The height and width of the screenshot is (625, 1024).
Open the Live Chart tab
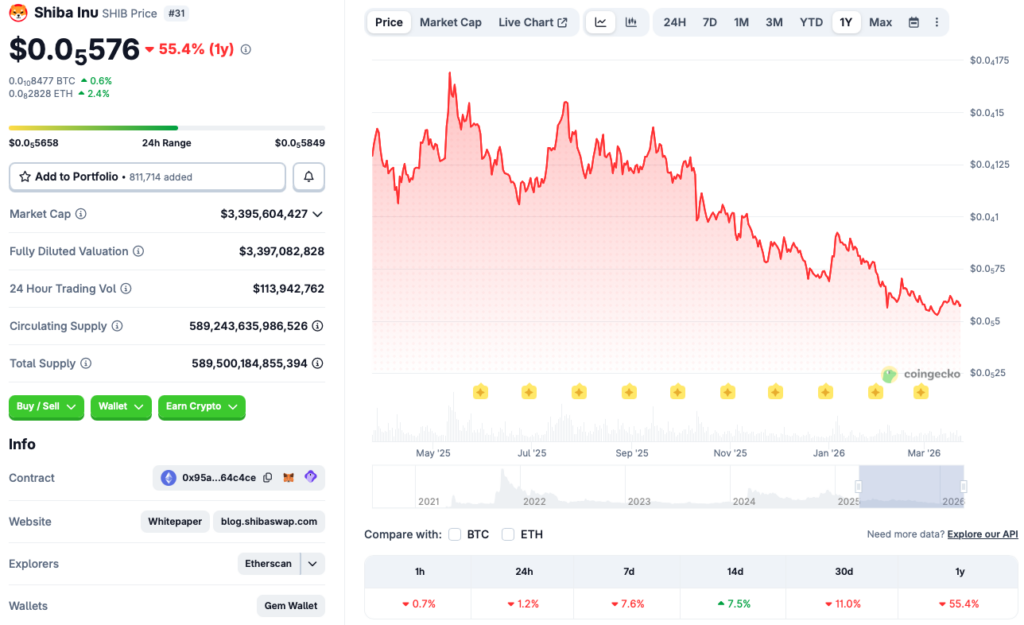tap(532, 22)
